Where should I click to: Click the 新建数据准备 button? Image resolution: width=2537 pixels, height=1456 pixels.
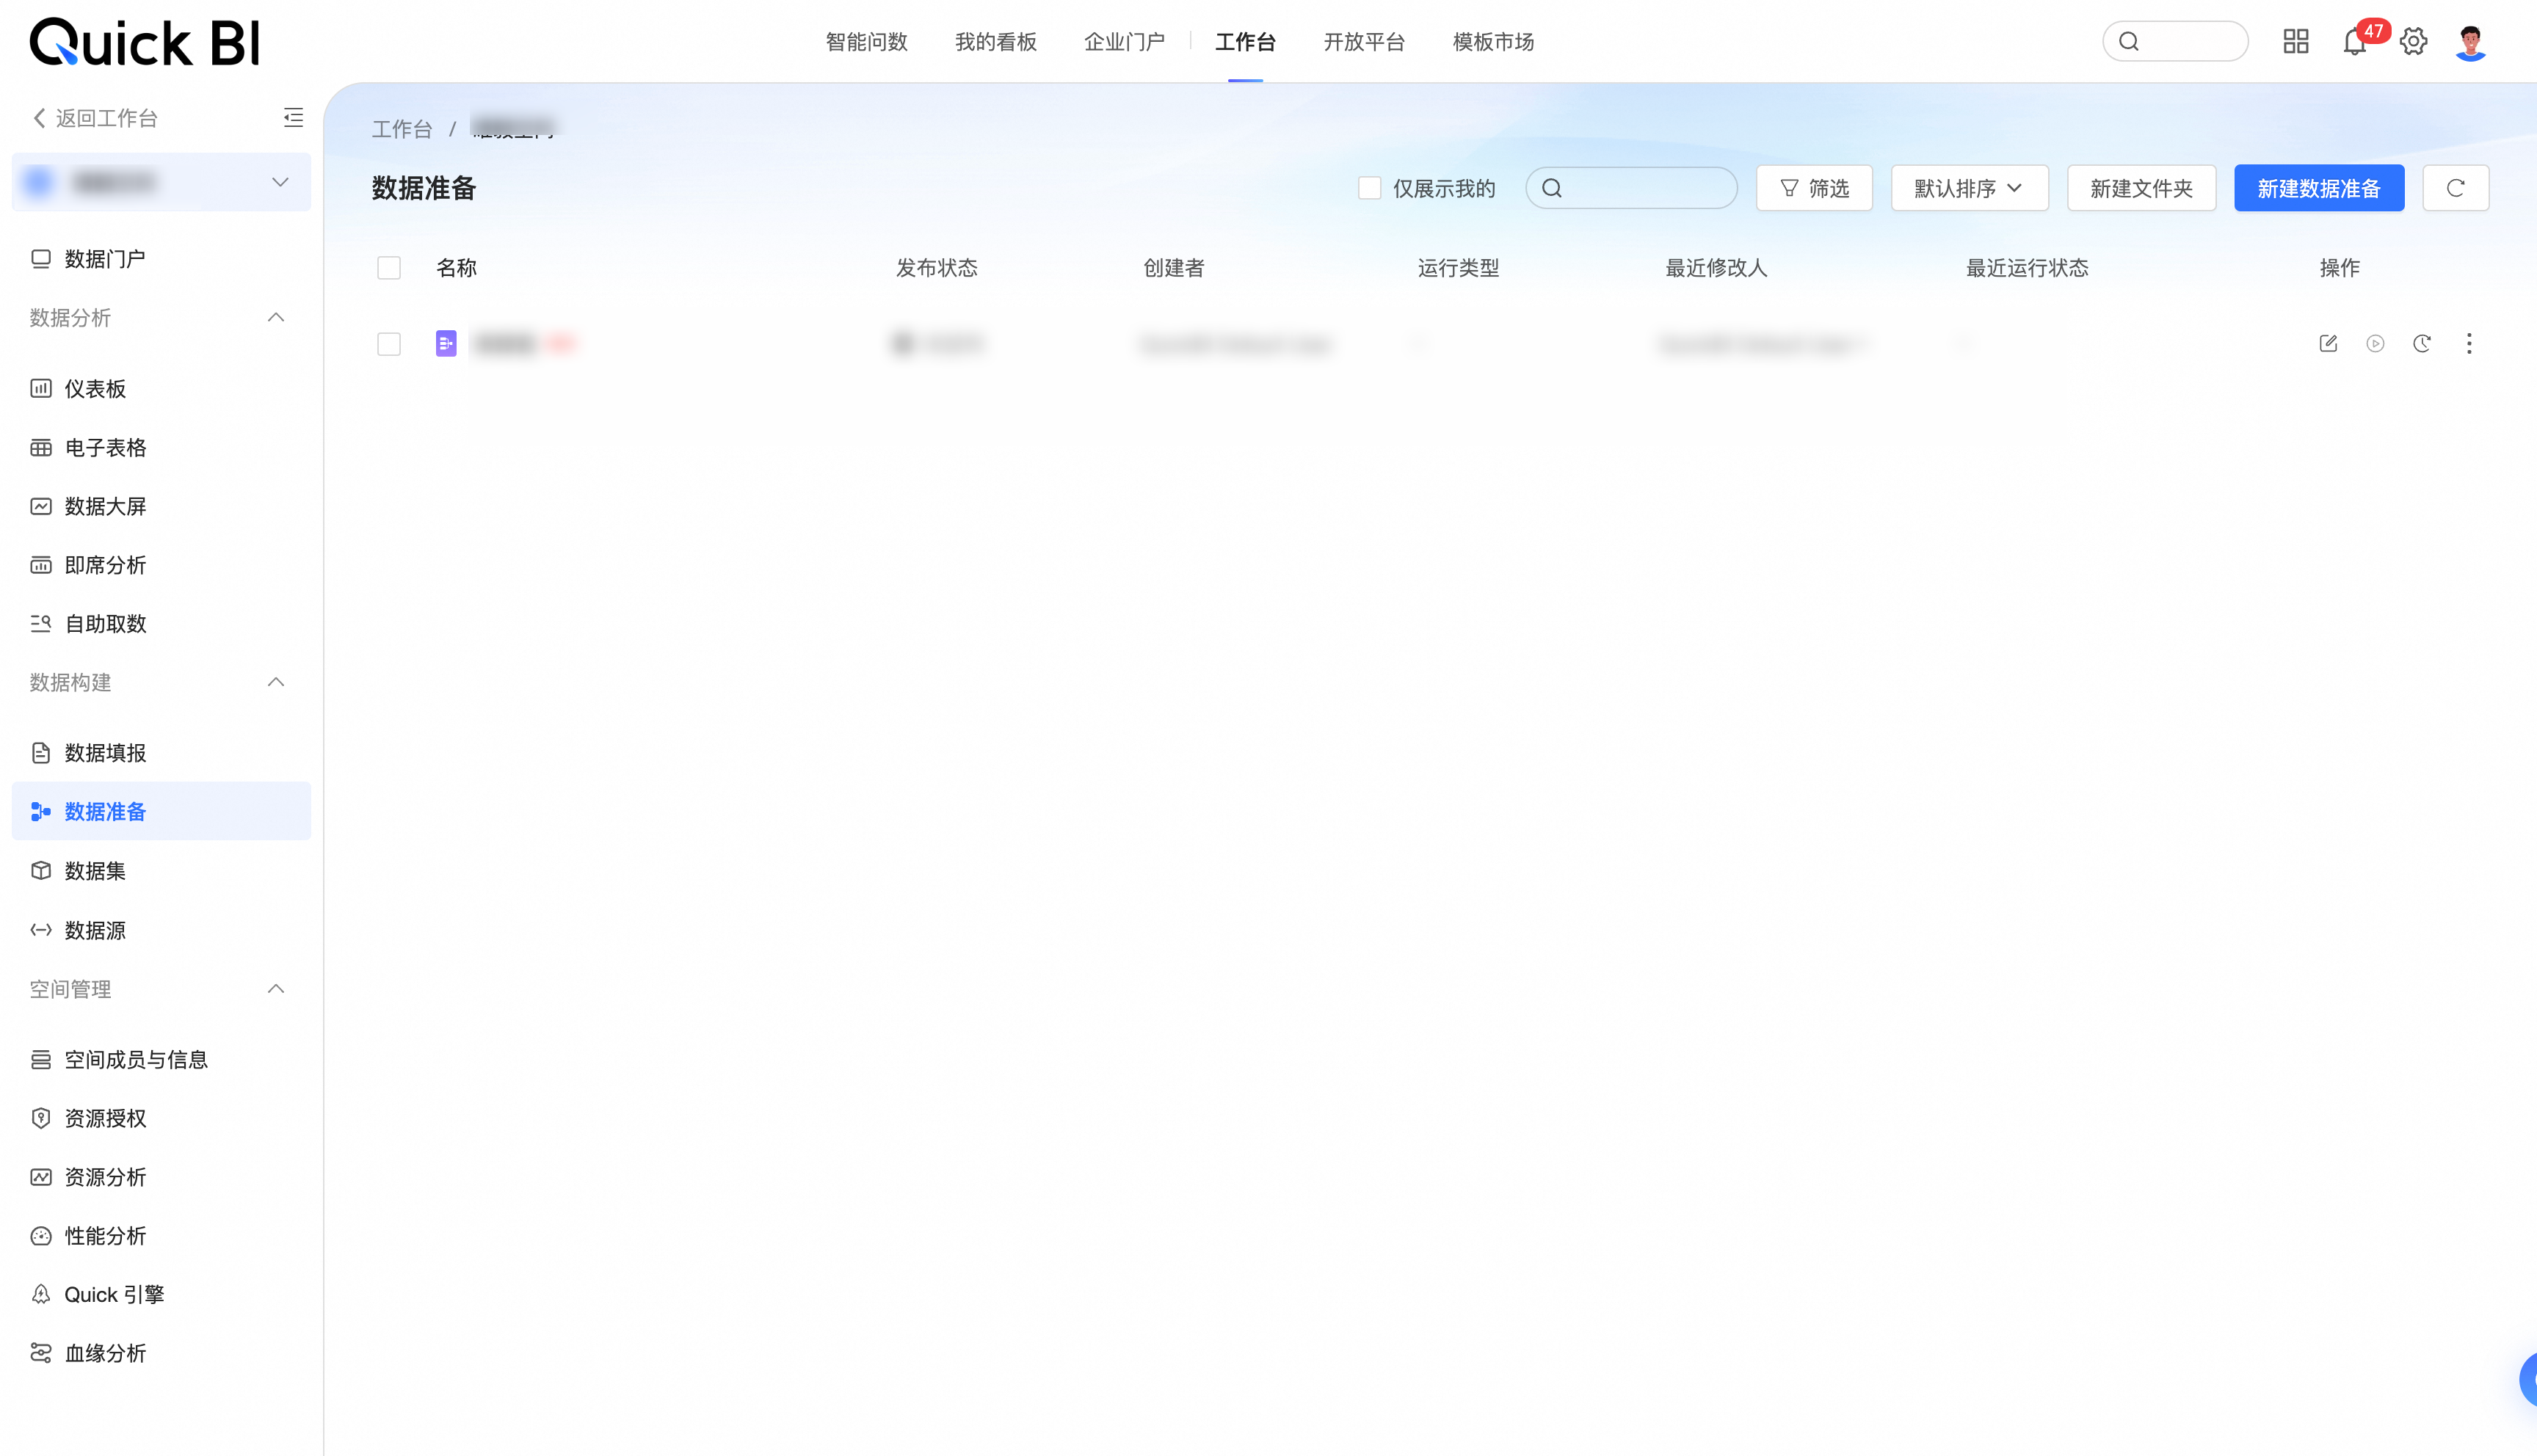pyautogui.click(x=2318, y=188)
